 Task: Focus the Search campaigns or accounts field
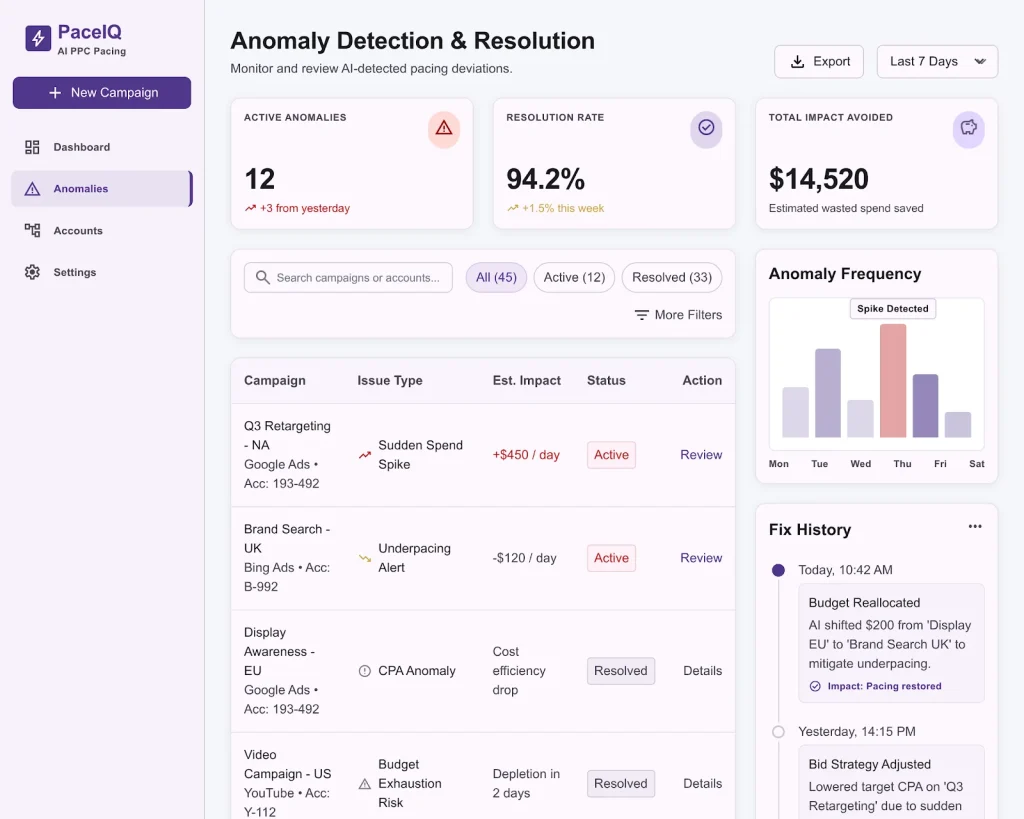348,278
